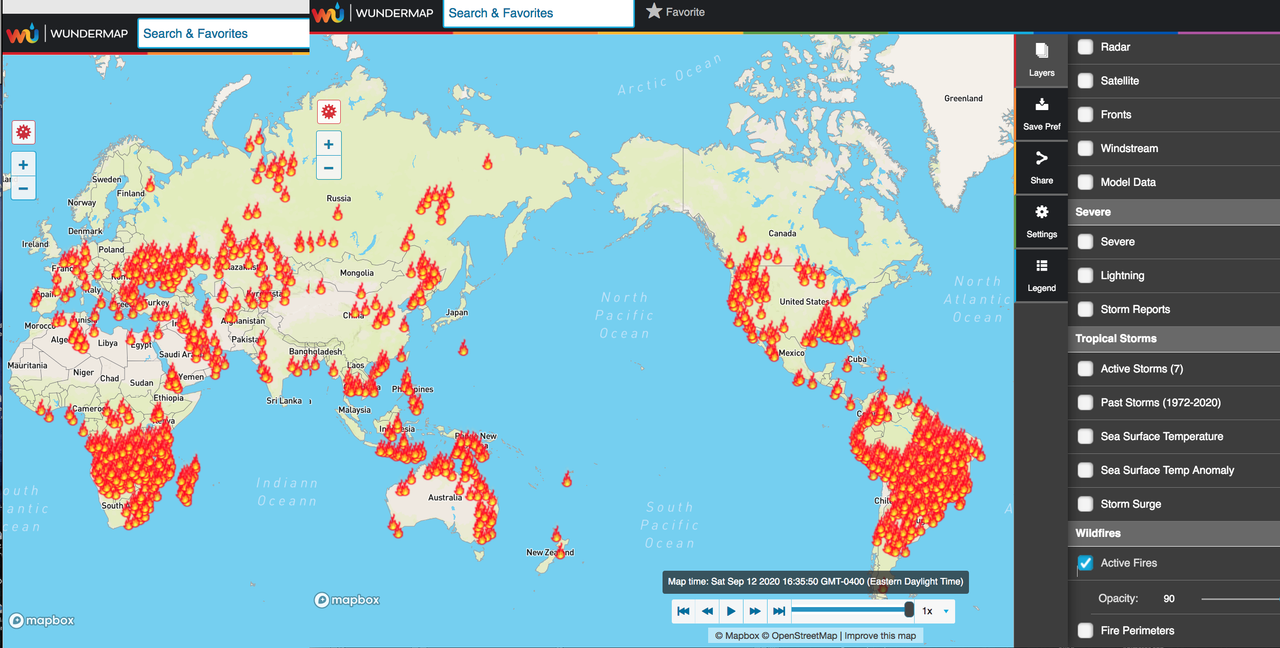The image size is (1280, 648).
Task: Click the main window Search & Favorites field
Action: click(x=538, y=13)
